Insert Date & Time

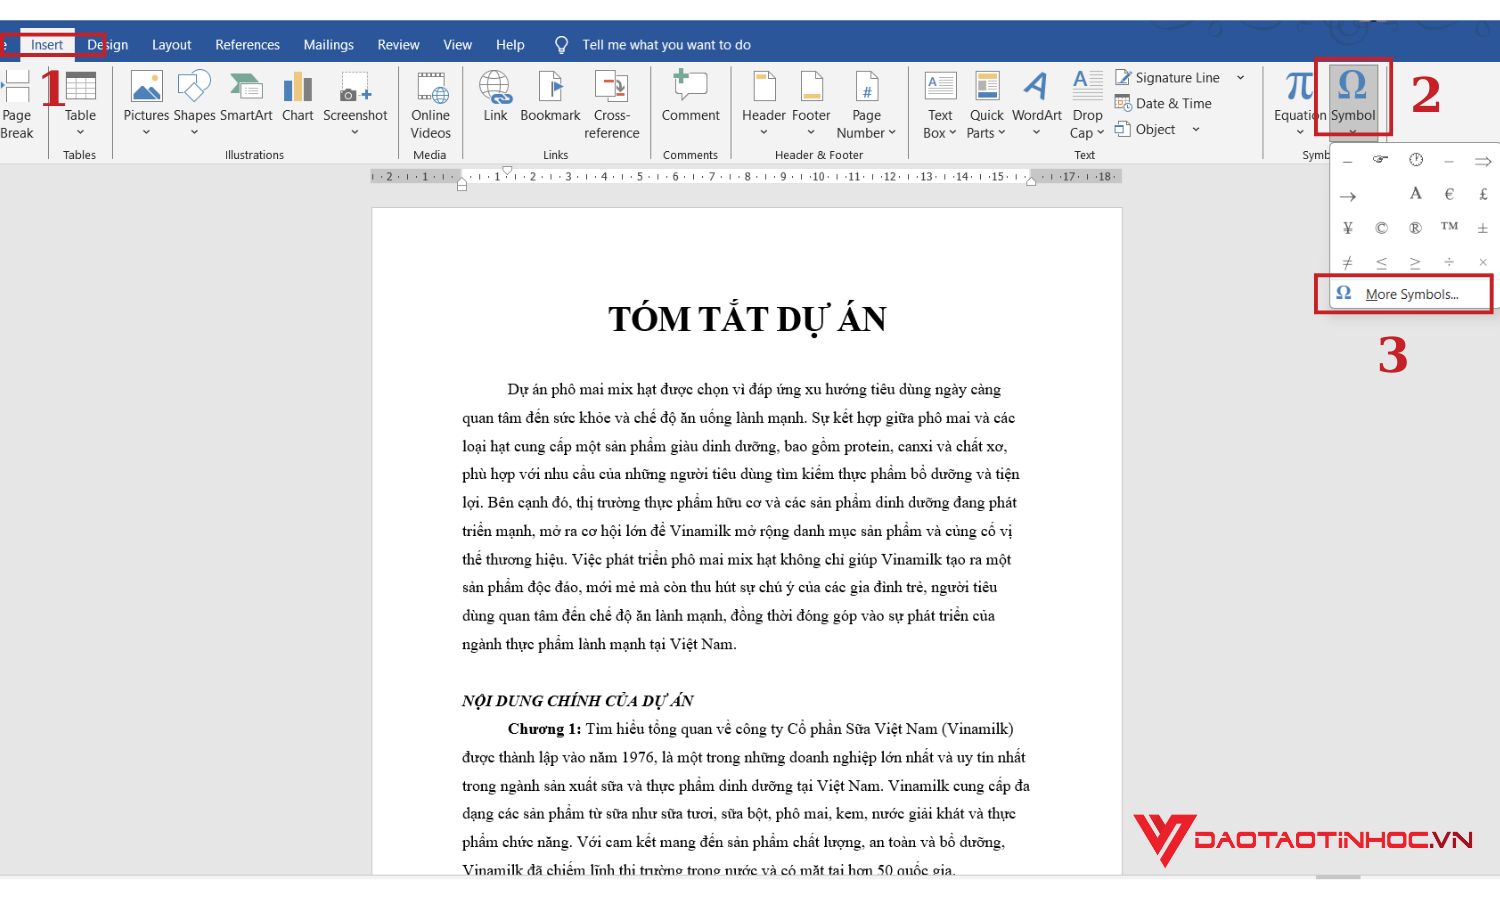point(1163,104)
